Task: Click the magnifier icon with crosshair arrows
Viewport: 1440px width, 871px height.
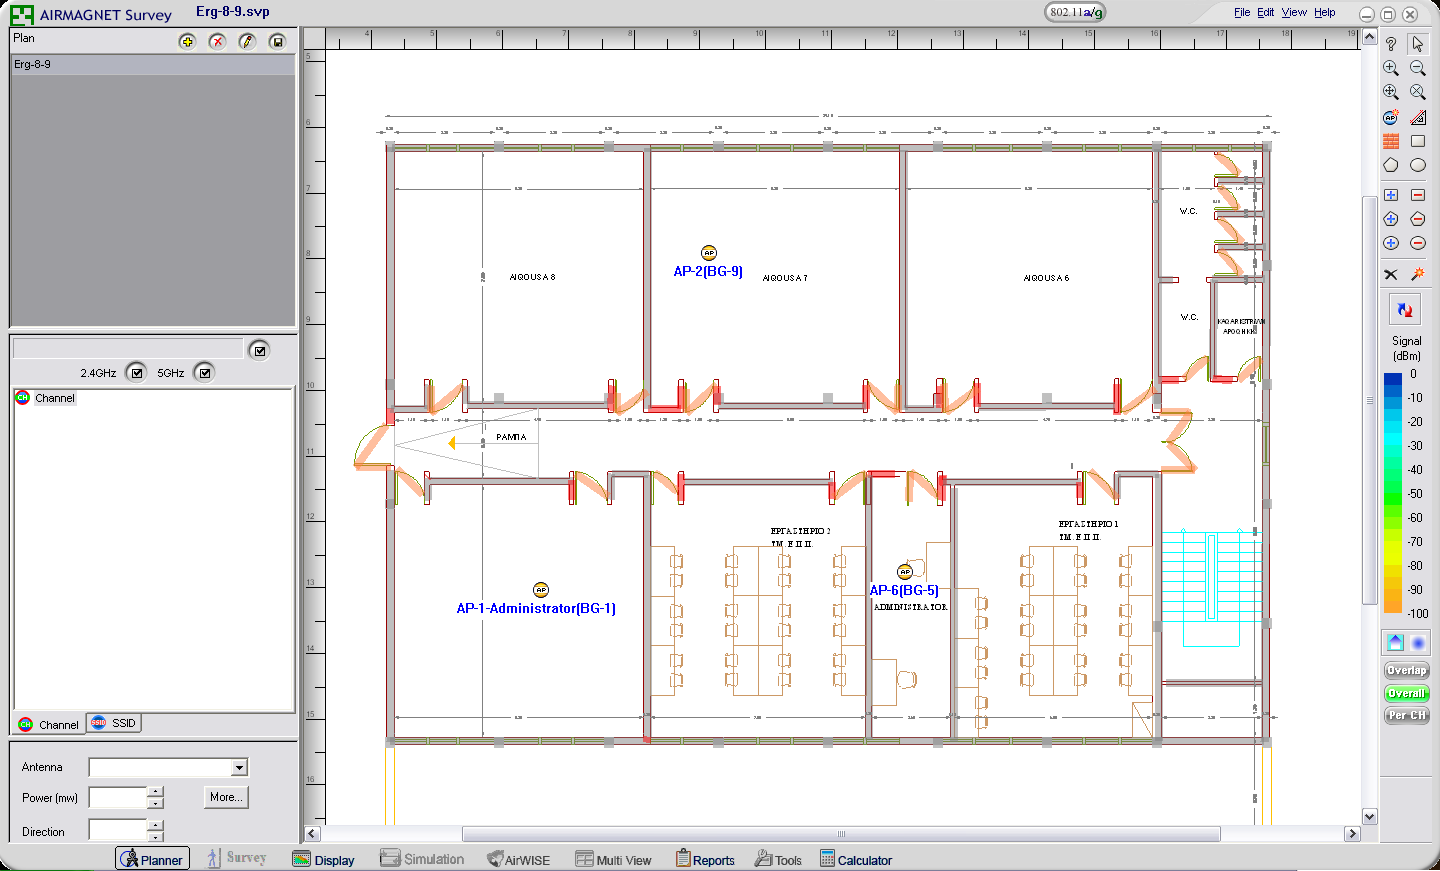Action: pos(1391,92)
